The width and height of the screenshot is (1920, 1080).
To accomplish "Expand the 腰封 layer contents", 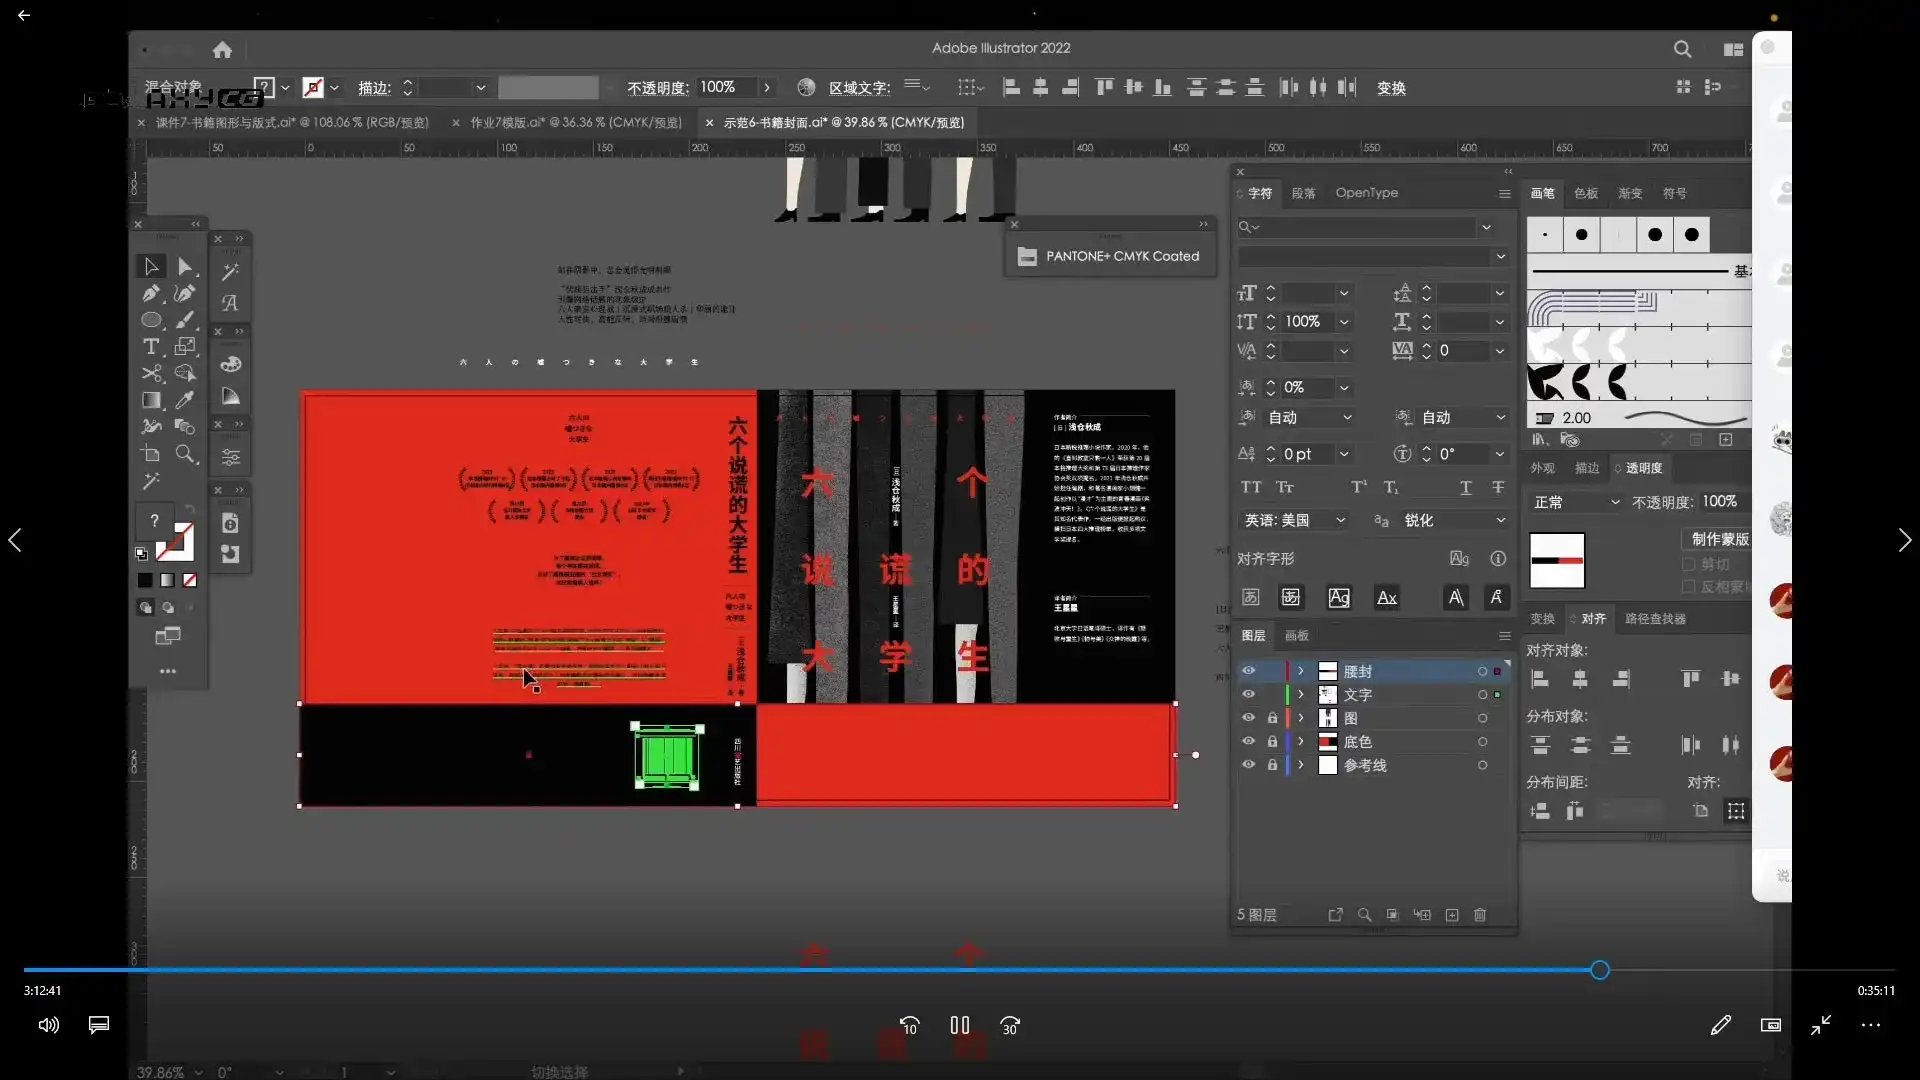I will (x=1301, y=671).
